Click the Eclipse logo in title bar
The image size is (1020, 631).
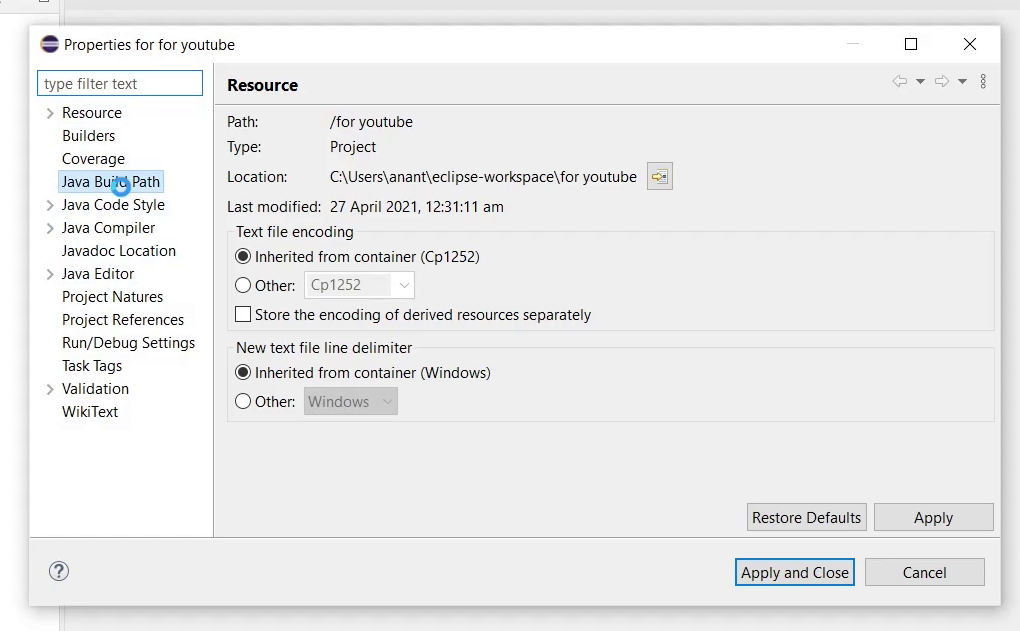pyautogui.click(x=49, y=44)
